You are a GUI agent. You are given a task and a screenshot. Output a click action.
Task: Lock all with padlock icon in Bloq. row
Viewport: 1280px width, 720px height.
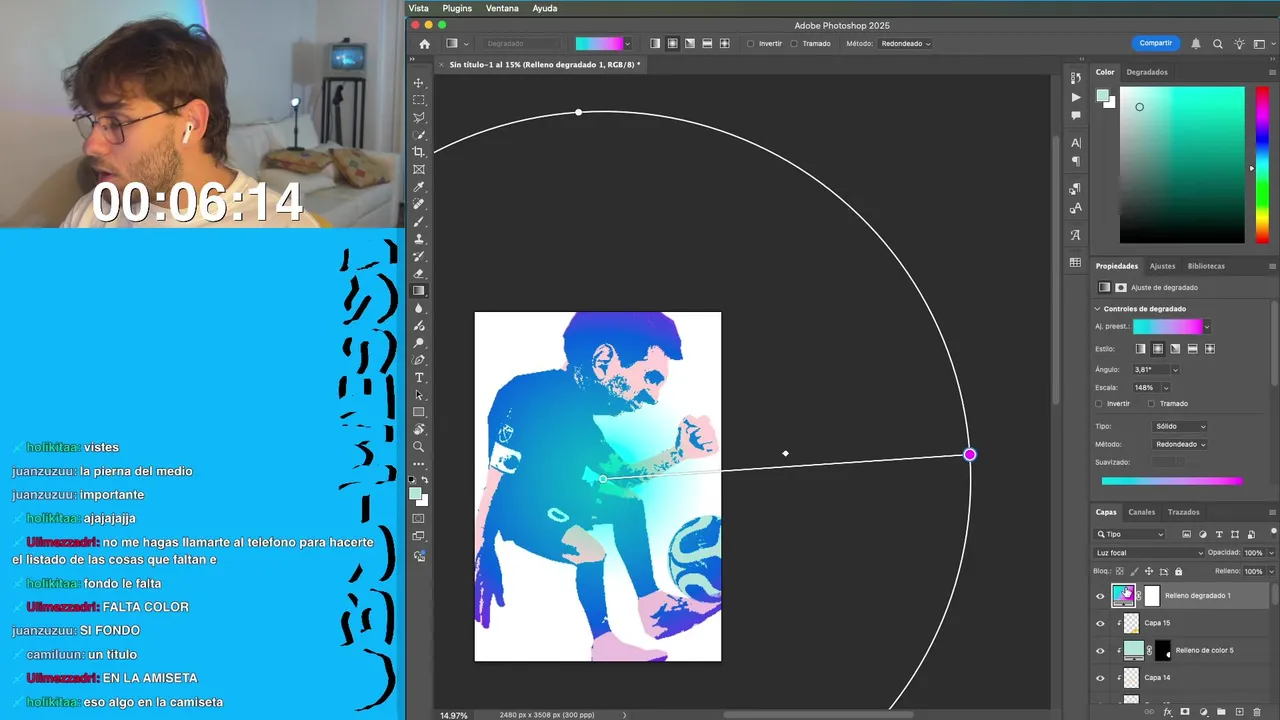click(1178, 571)
